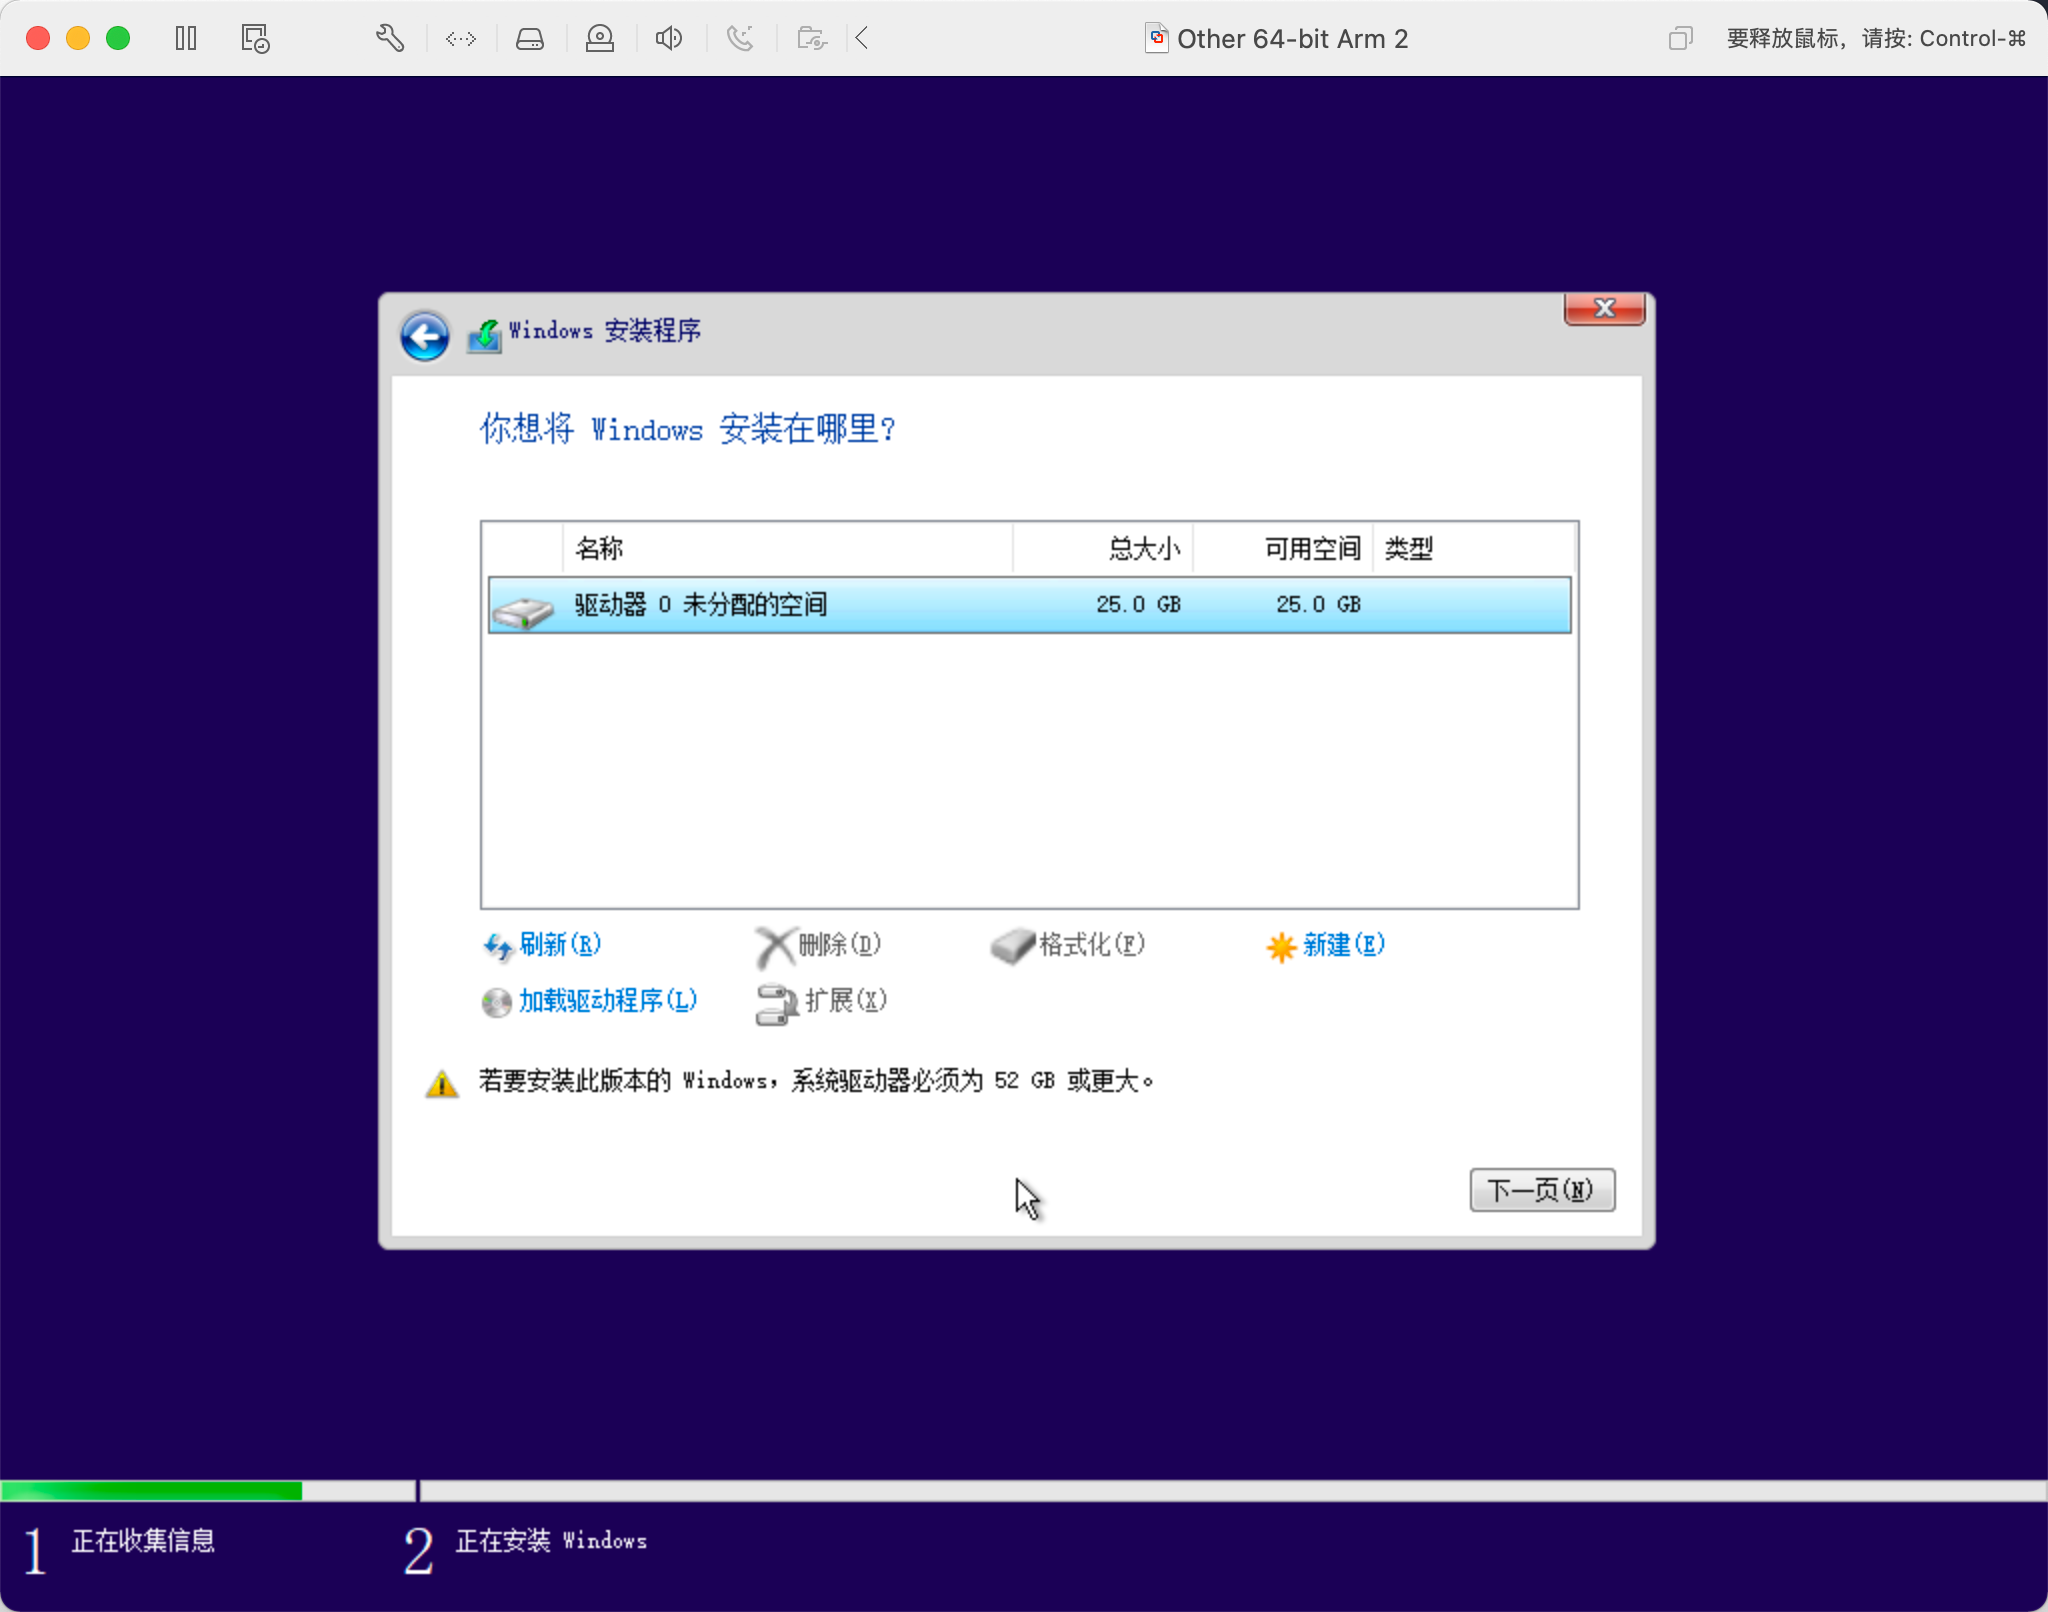Click the 类型 column header

click(x=1473, y=548)
